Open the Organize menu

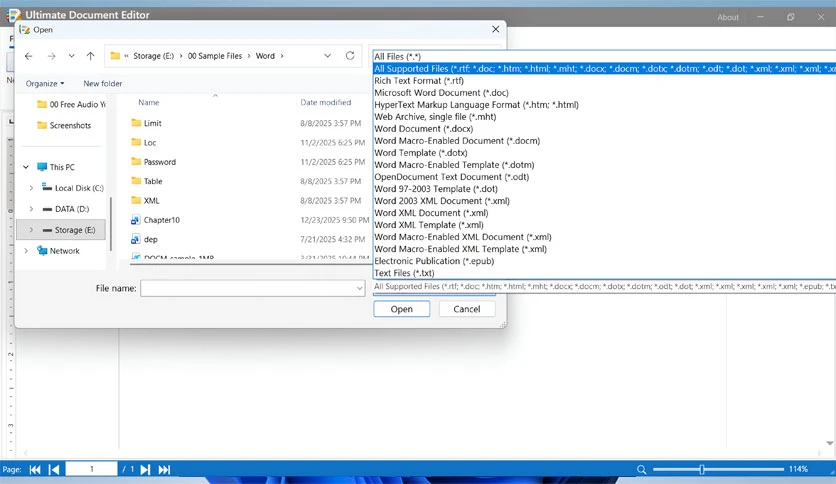click(45, 84)
